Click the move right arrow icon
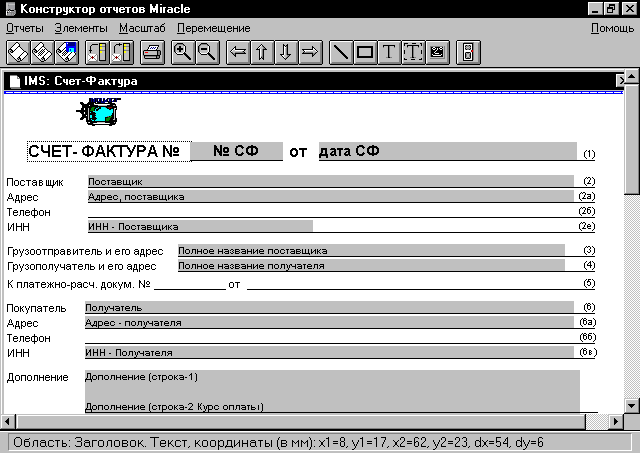This screenshot has height=454, width=640. [310, 51]
